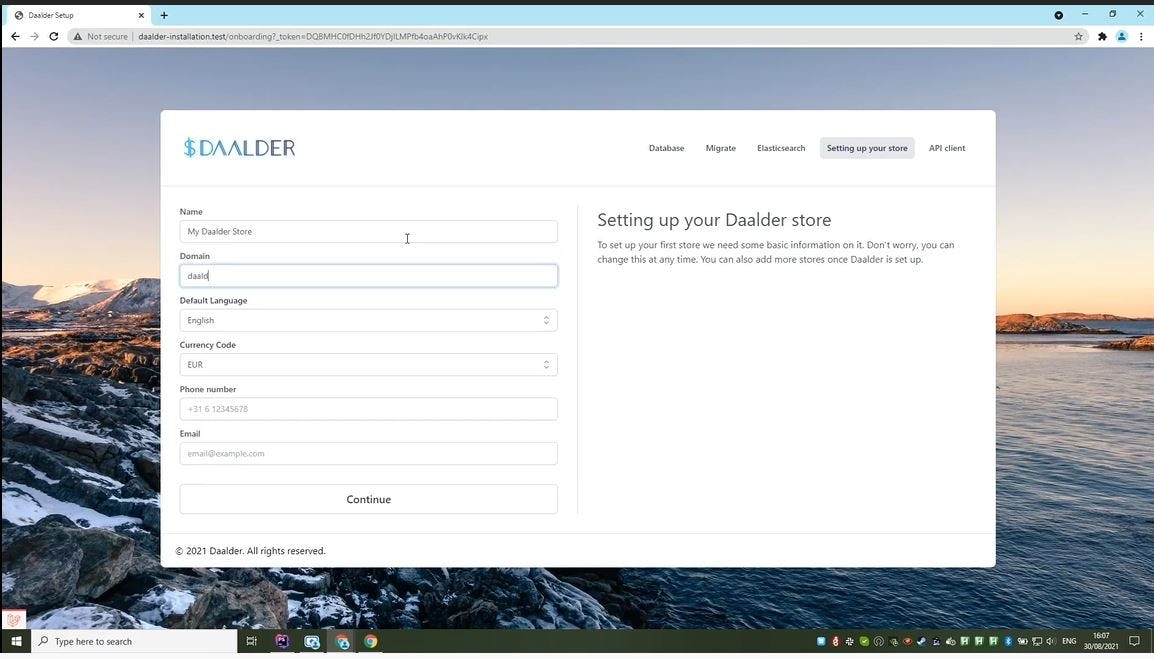Click the Type here to search box
This screenshot has width=1154, height=659.
point(135,641)
